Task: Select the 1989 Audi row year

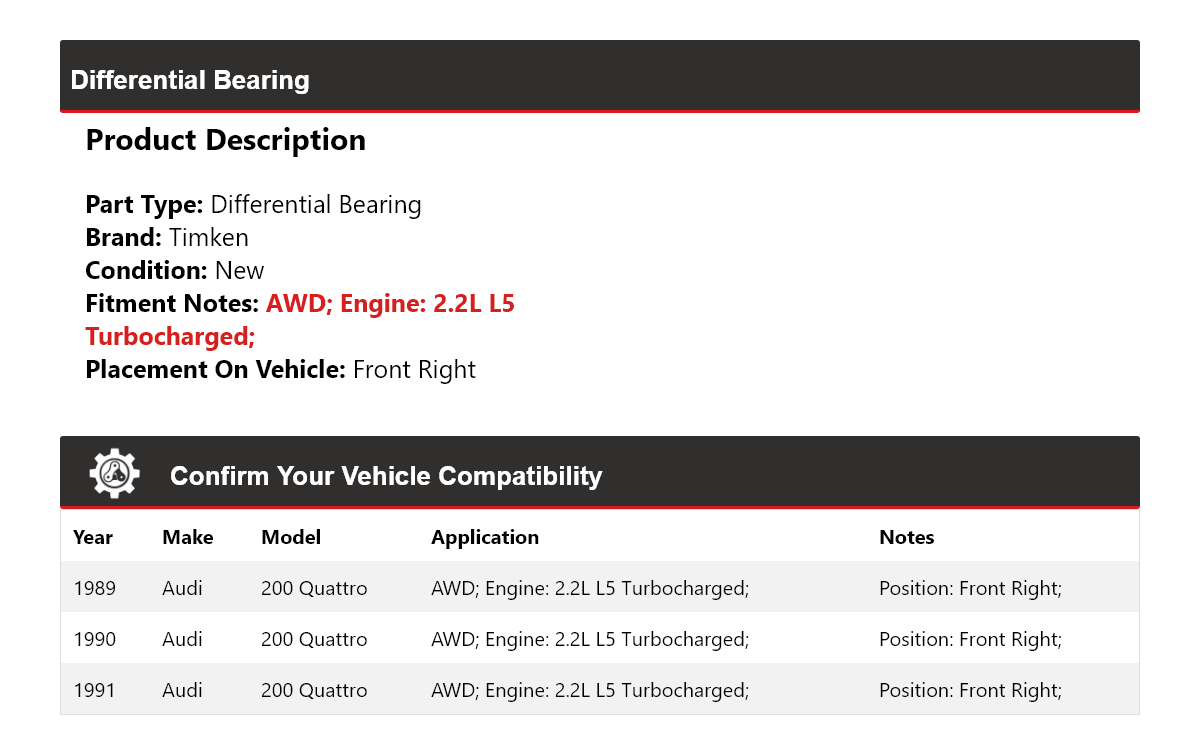Action: tap(94, 588)
